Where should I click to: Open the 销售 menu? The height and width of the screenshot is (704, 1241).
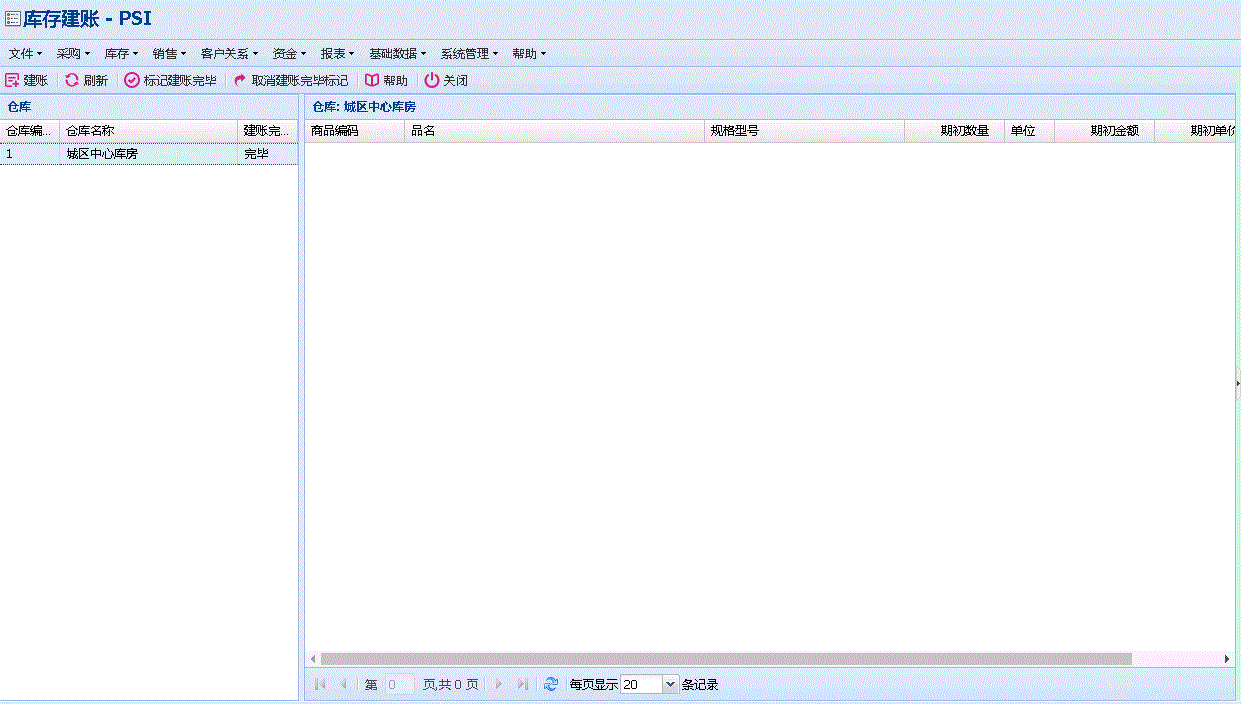[x=169, y=53]
